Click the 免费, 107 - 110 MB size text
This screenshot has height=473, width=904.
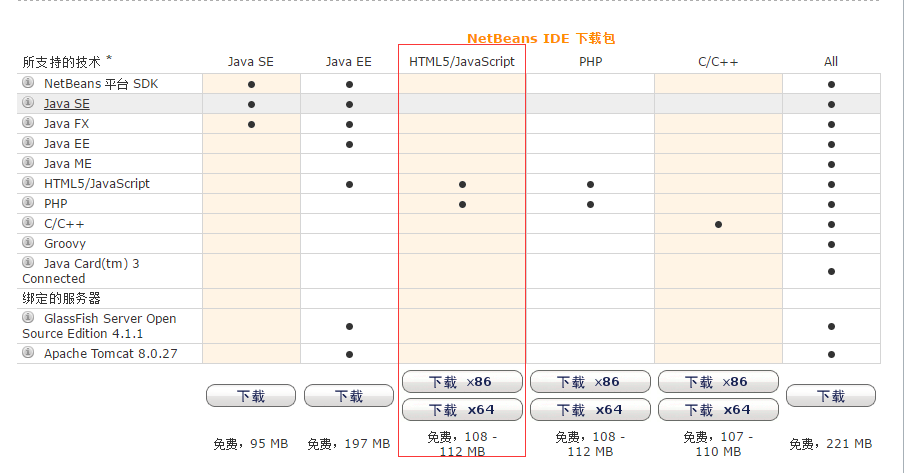[718, 444]
